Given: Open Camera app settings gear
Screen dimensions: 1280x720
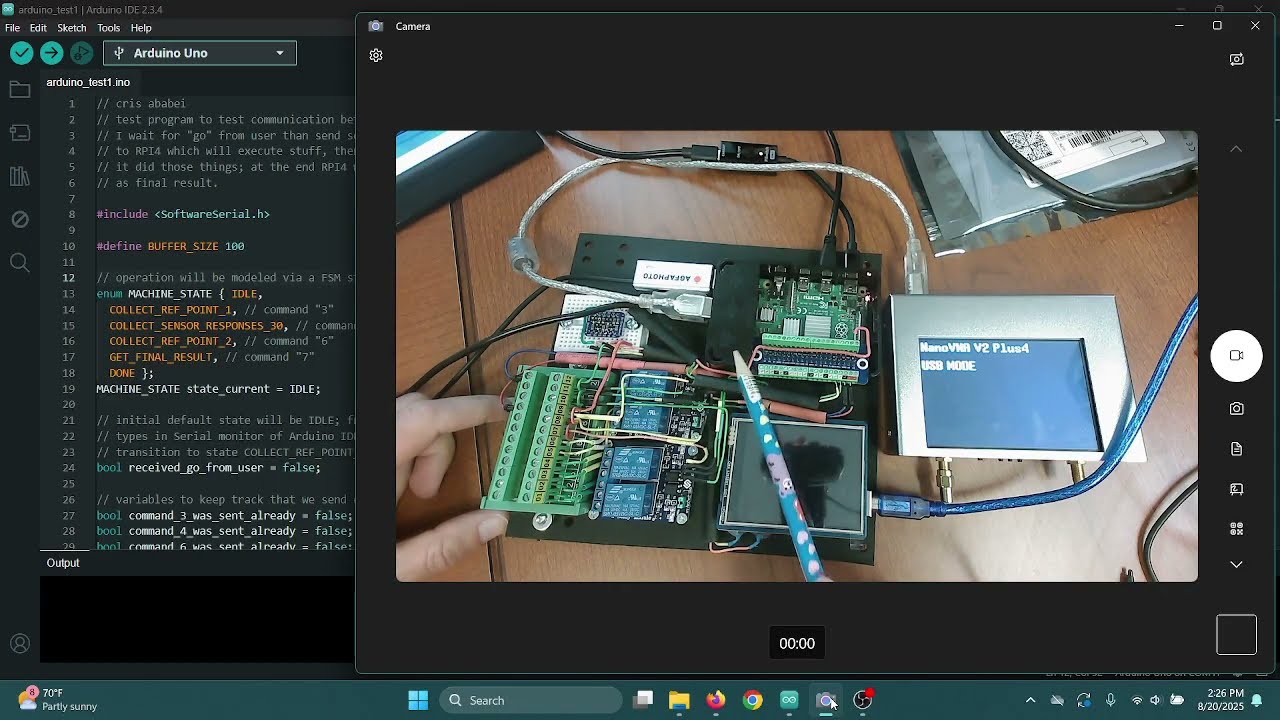Looking at the screenshot, I should (376, 56).
